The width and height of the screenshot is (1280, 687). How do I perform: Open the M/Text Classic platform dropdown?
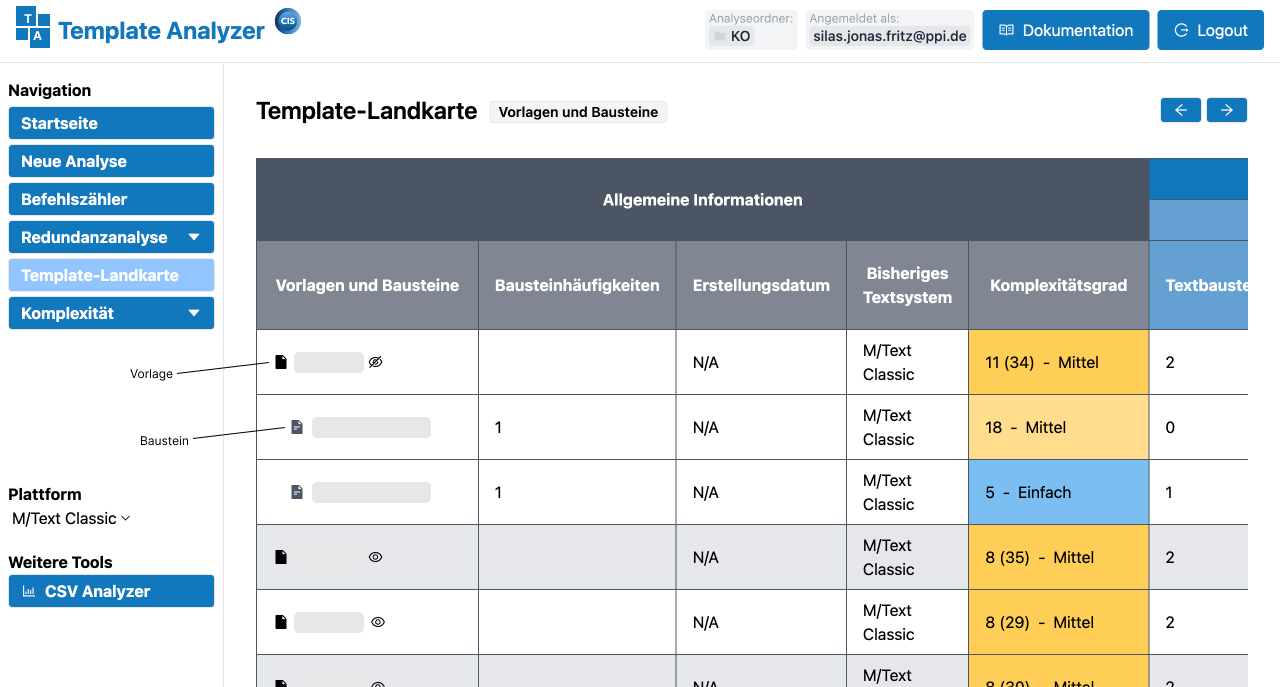[71, 518]
